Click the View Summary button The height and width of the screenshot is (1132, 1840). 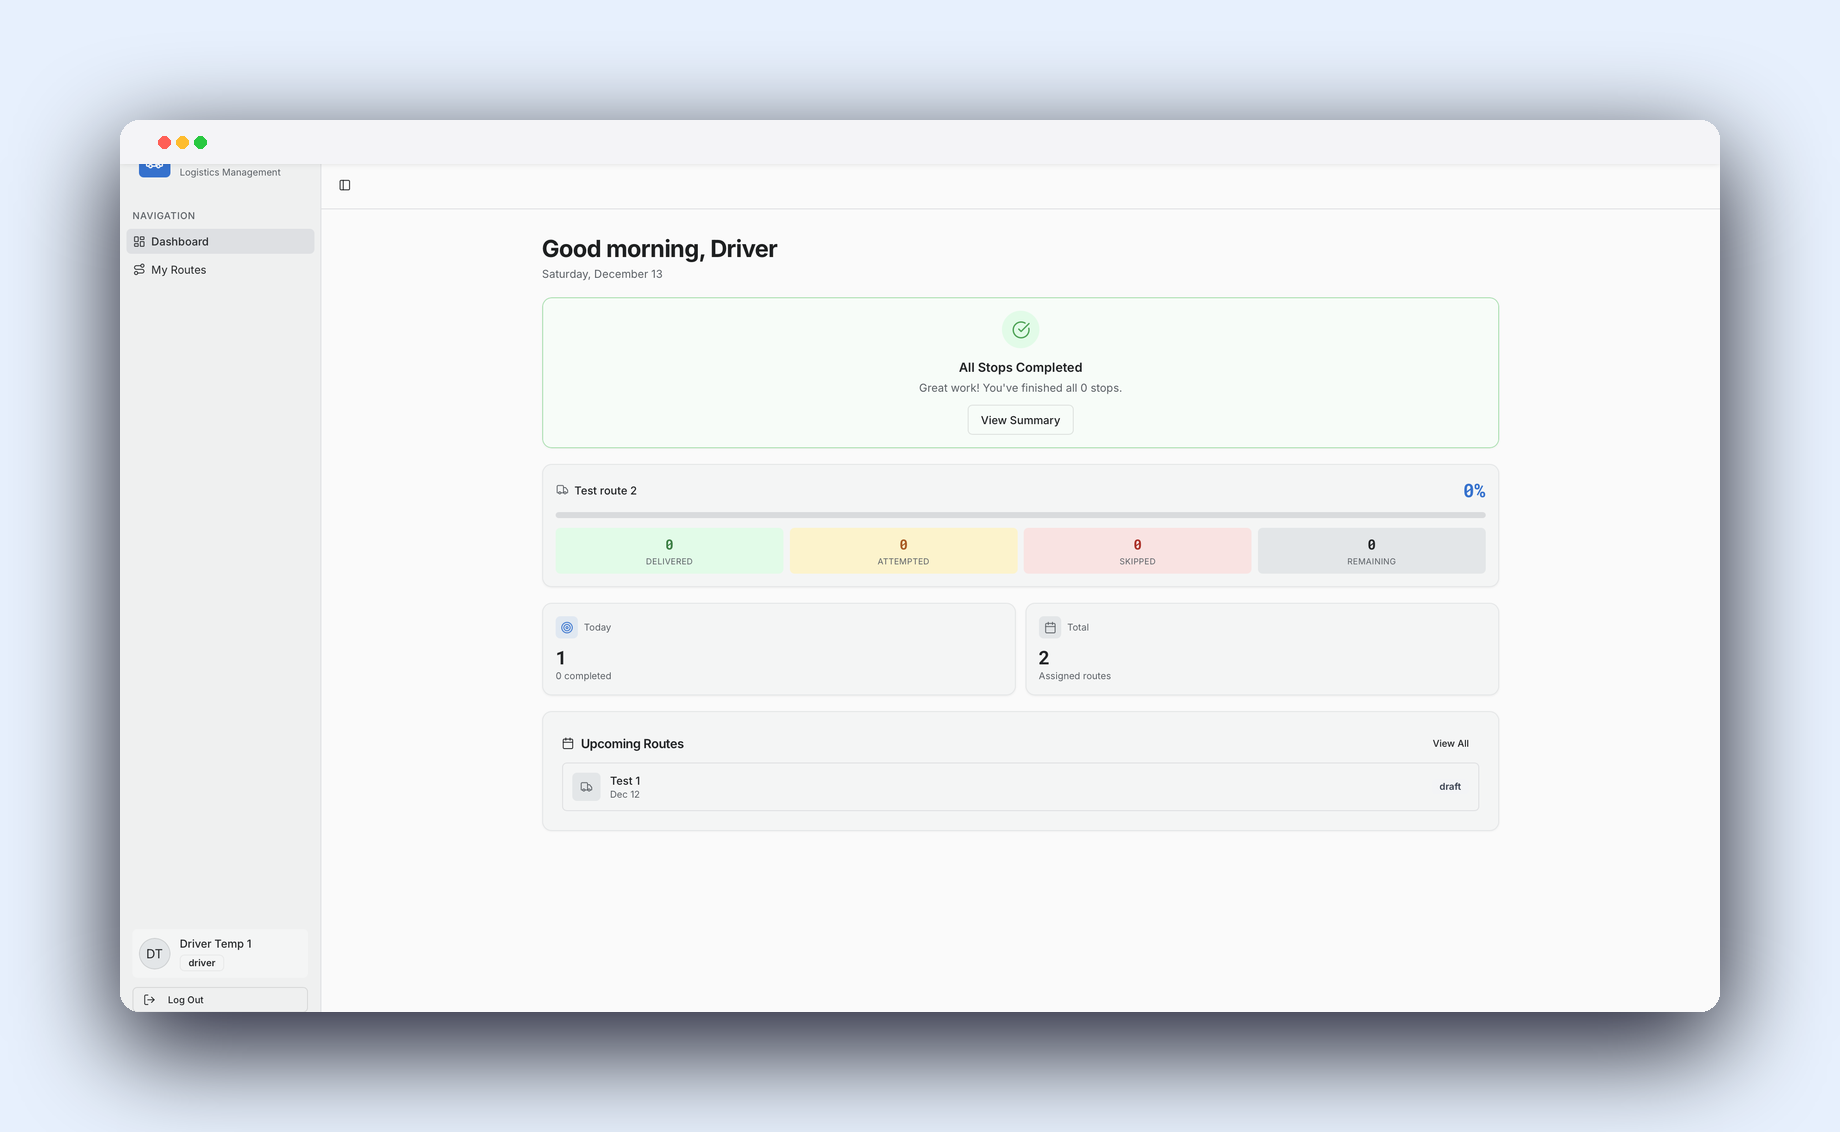point(1020,420)
